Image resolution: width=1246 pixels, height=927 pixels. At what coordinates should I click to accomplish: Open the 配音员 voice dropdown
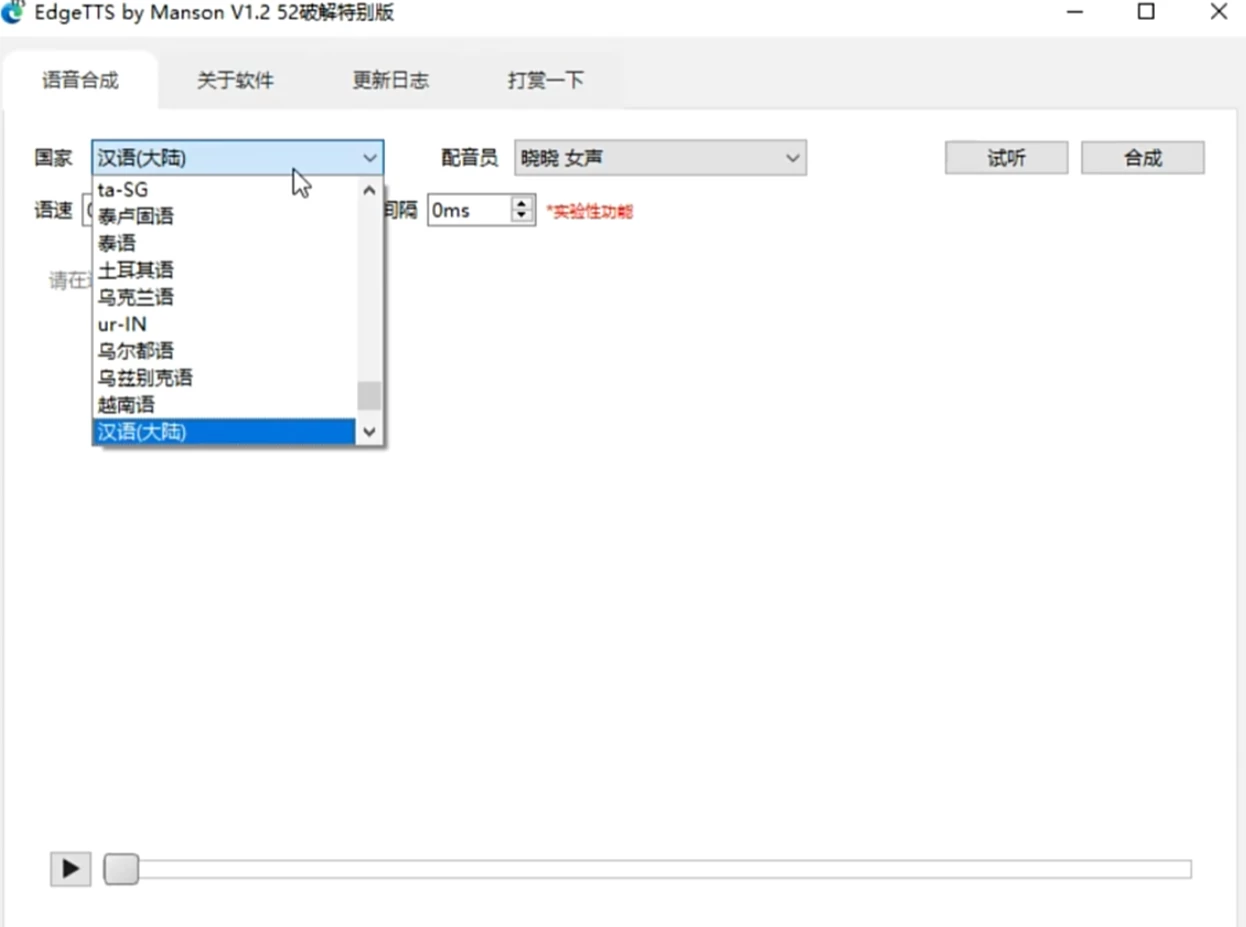[x=660, y=158]
